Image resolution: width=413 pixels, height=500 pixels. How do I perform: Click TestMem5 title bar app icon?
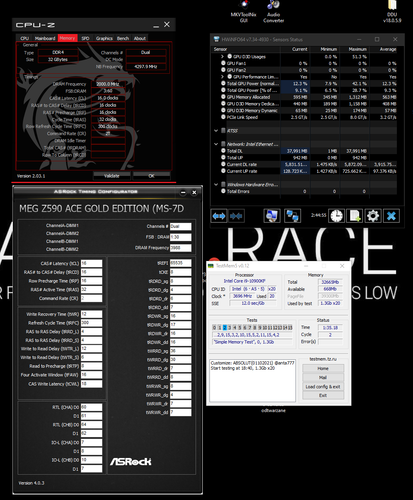211,266
